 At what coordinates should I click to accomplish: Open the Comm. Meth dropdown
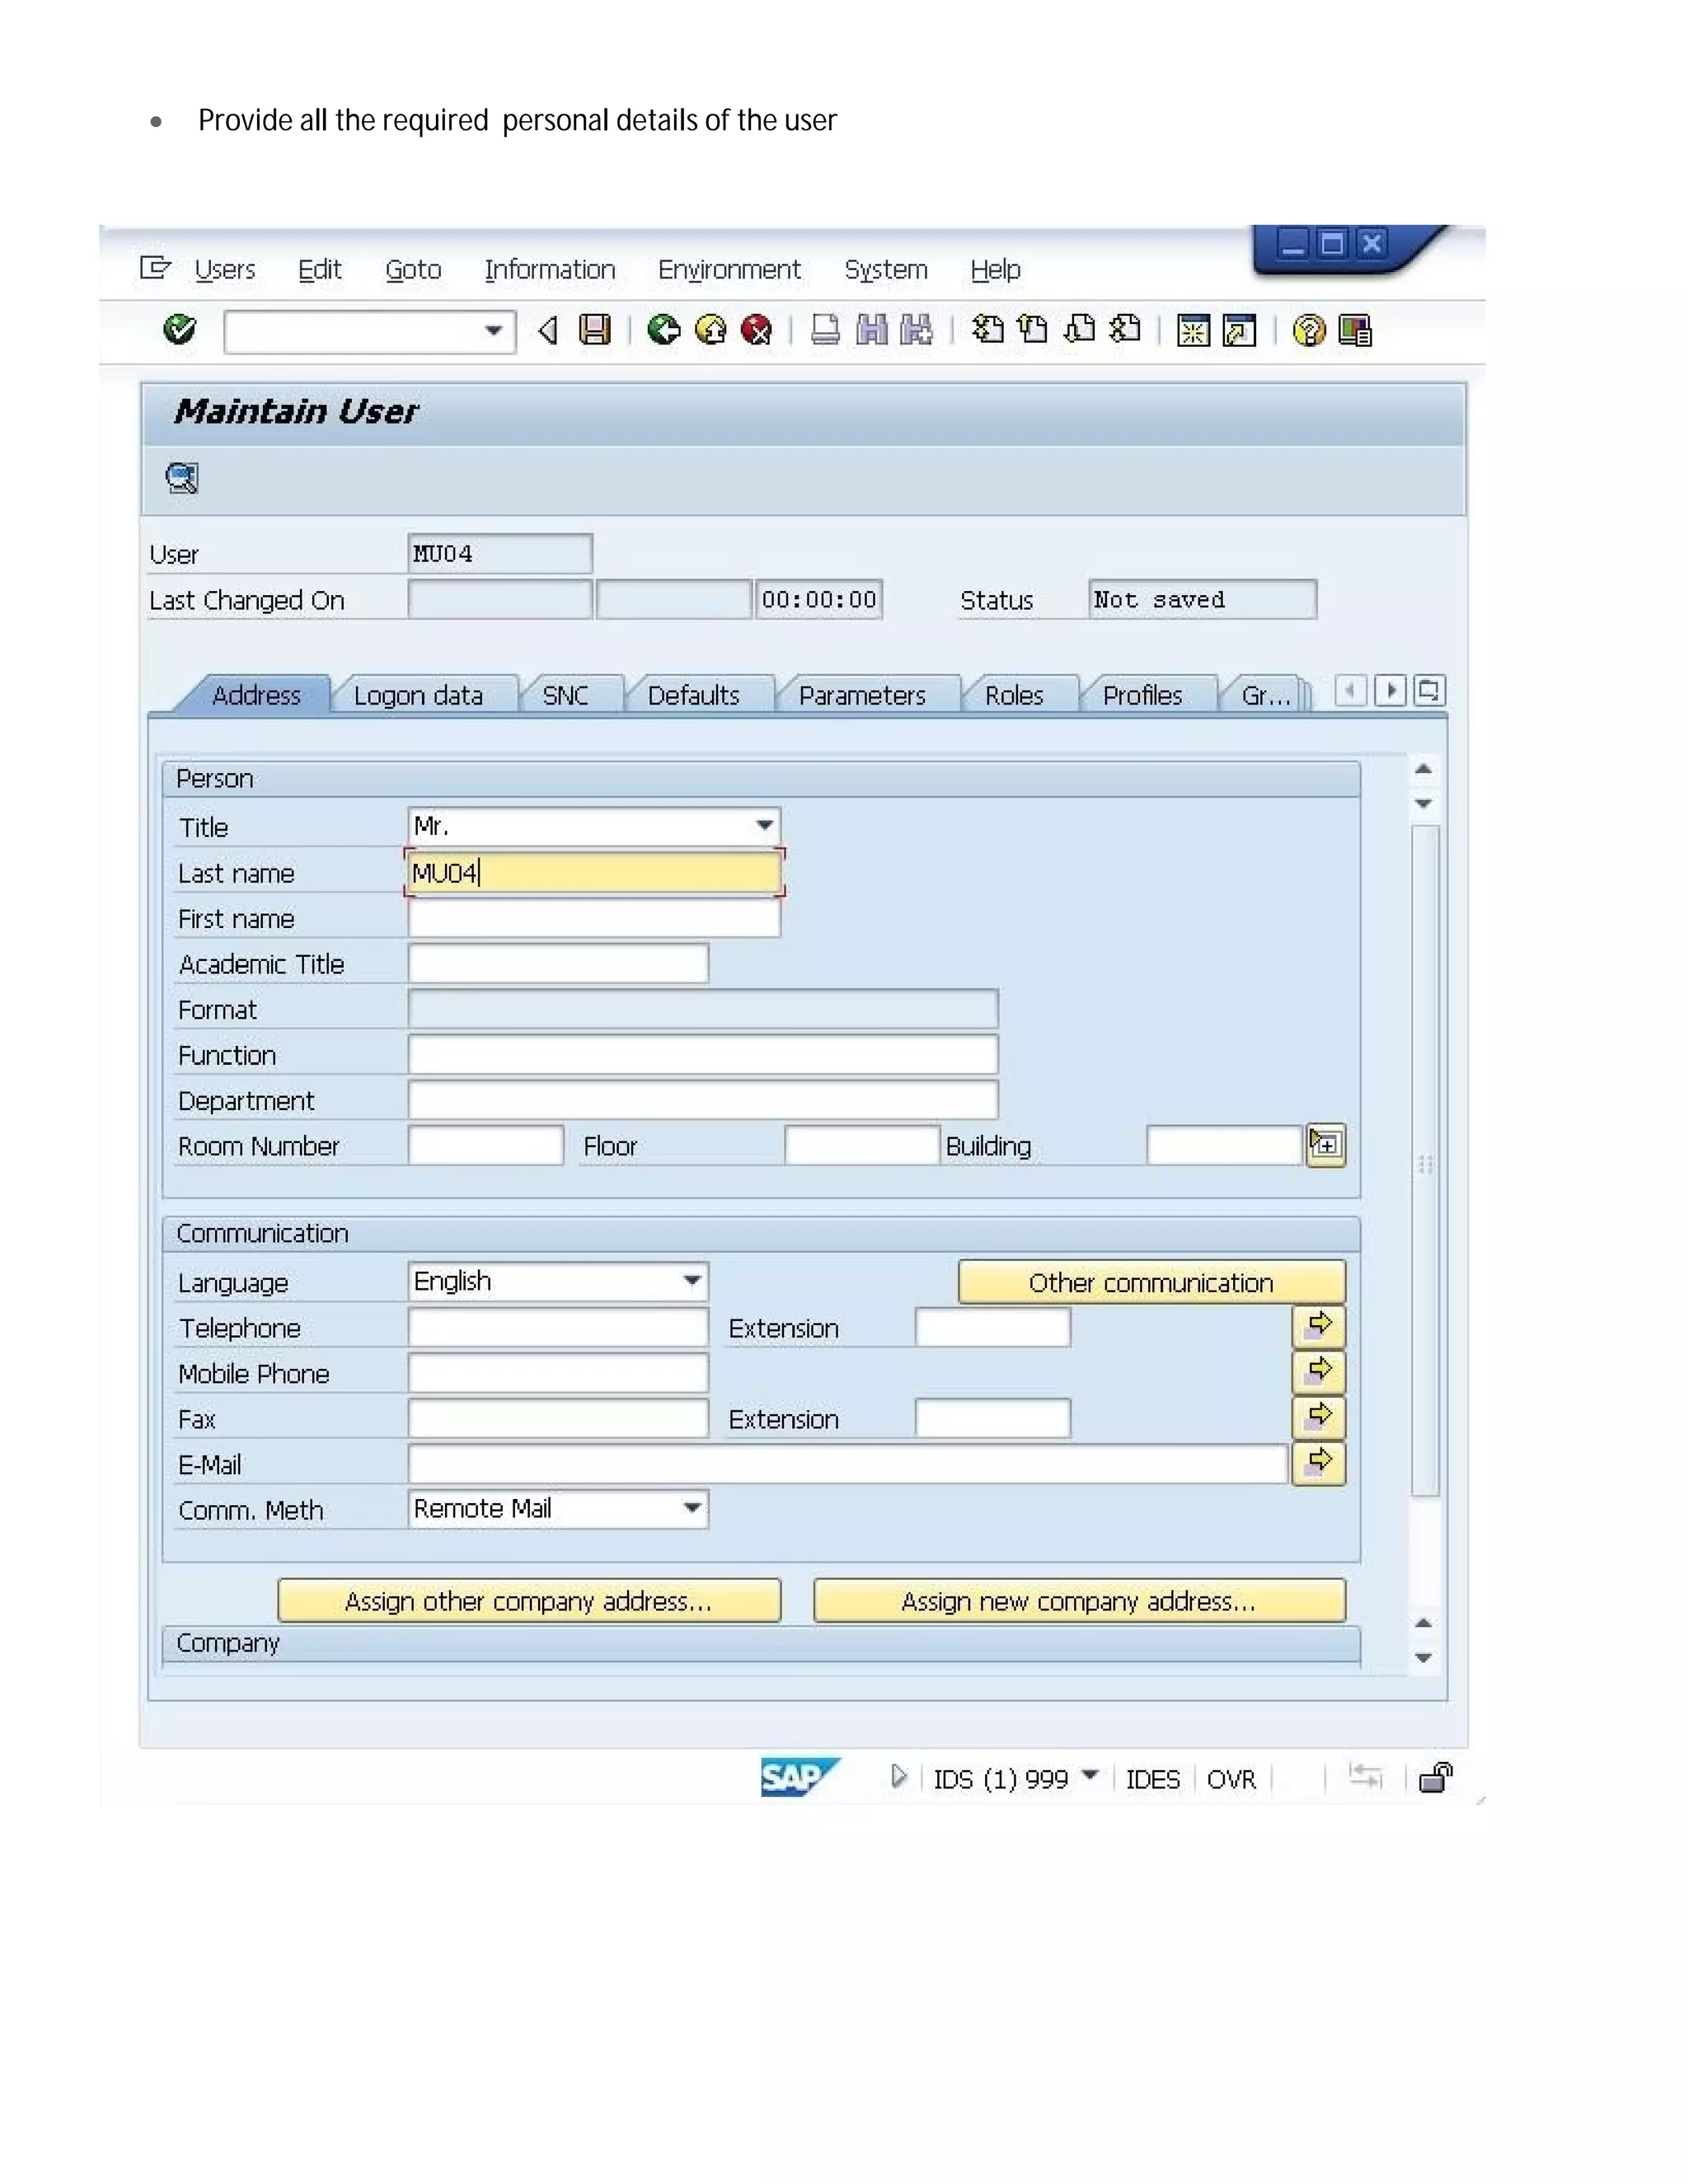pyautogui.click(x=692, y=1508)
